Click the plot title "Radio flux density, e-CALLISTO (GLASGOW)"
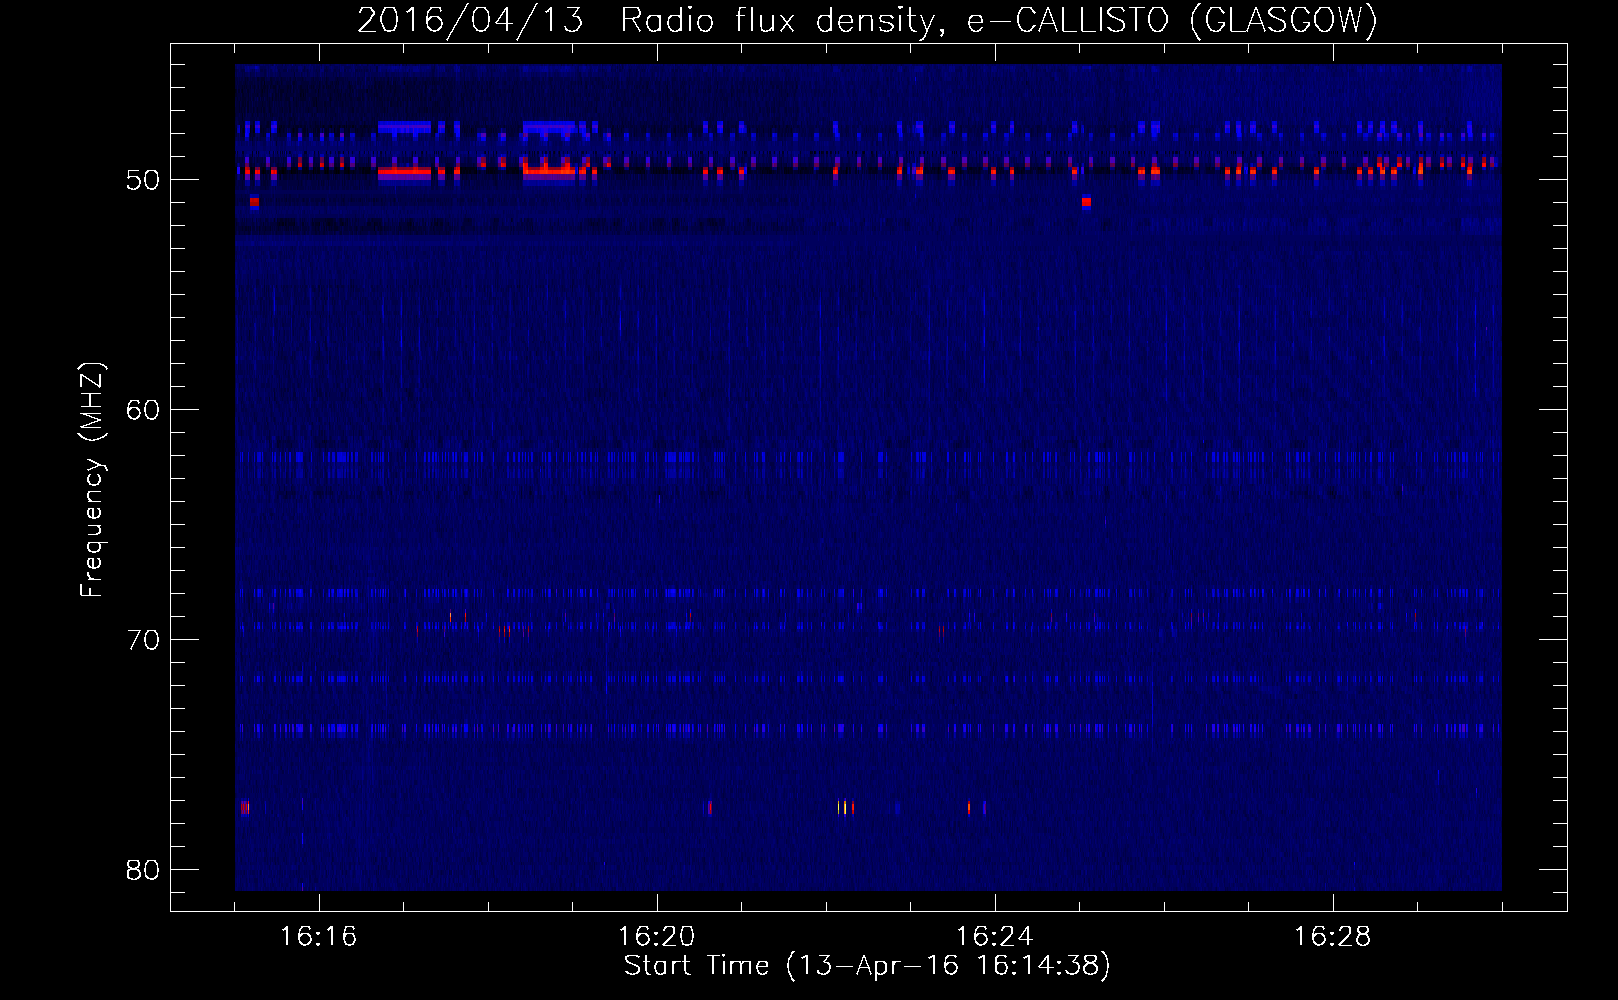The image size is (1618, 1000). click(999, 20)
